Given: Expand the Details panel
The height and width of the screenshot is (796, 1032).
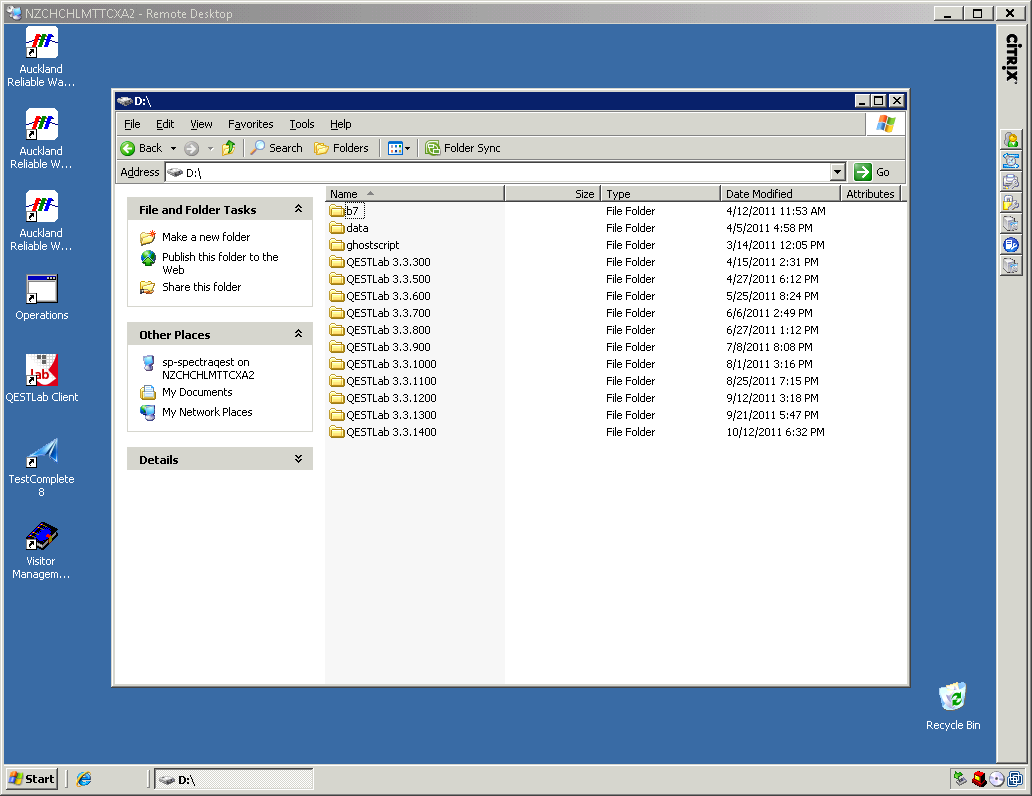Looking at the screenshot, I should (x=298, y=459).
